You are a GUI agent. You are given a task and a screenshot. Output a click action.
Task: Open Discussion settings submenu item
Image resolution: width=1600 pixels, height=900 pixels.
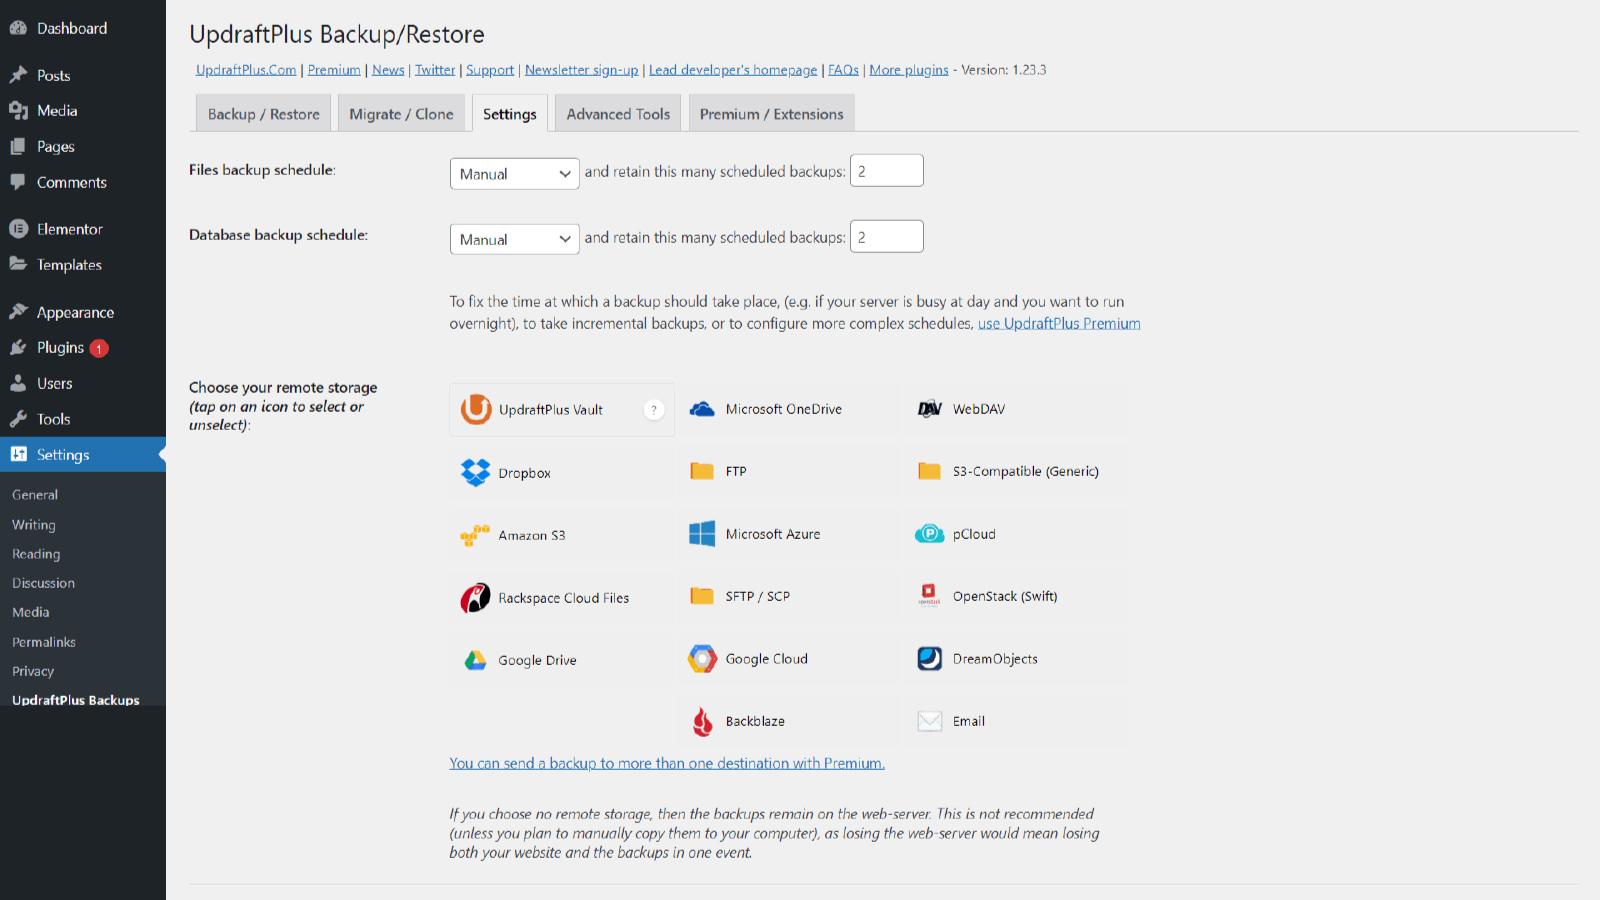coord(43,583)
